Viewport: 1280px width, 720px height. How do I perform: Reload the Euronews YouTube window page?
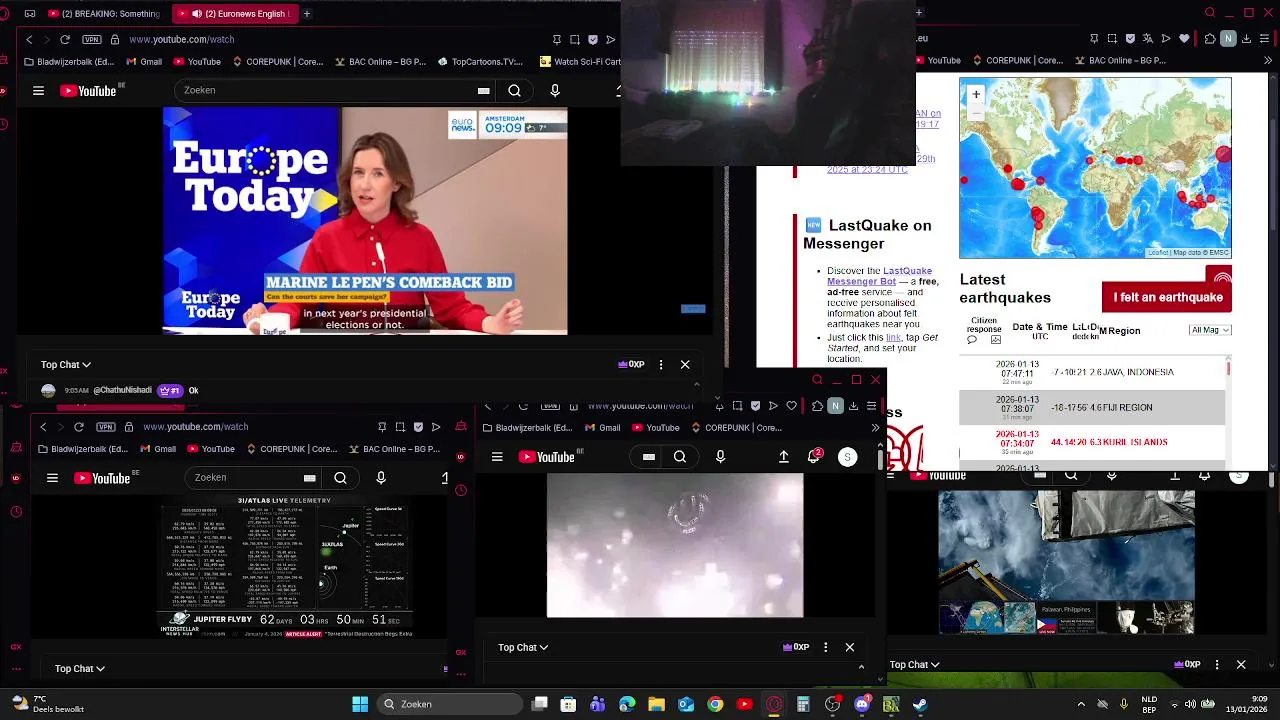(65, 39)
